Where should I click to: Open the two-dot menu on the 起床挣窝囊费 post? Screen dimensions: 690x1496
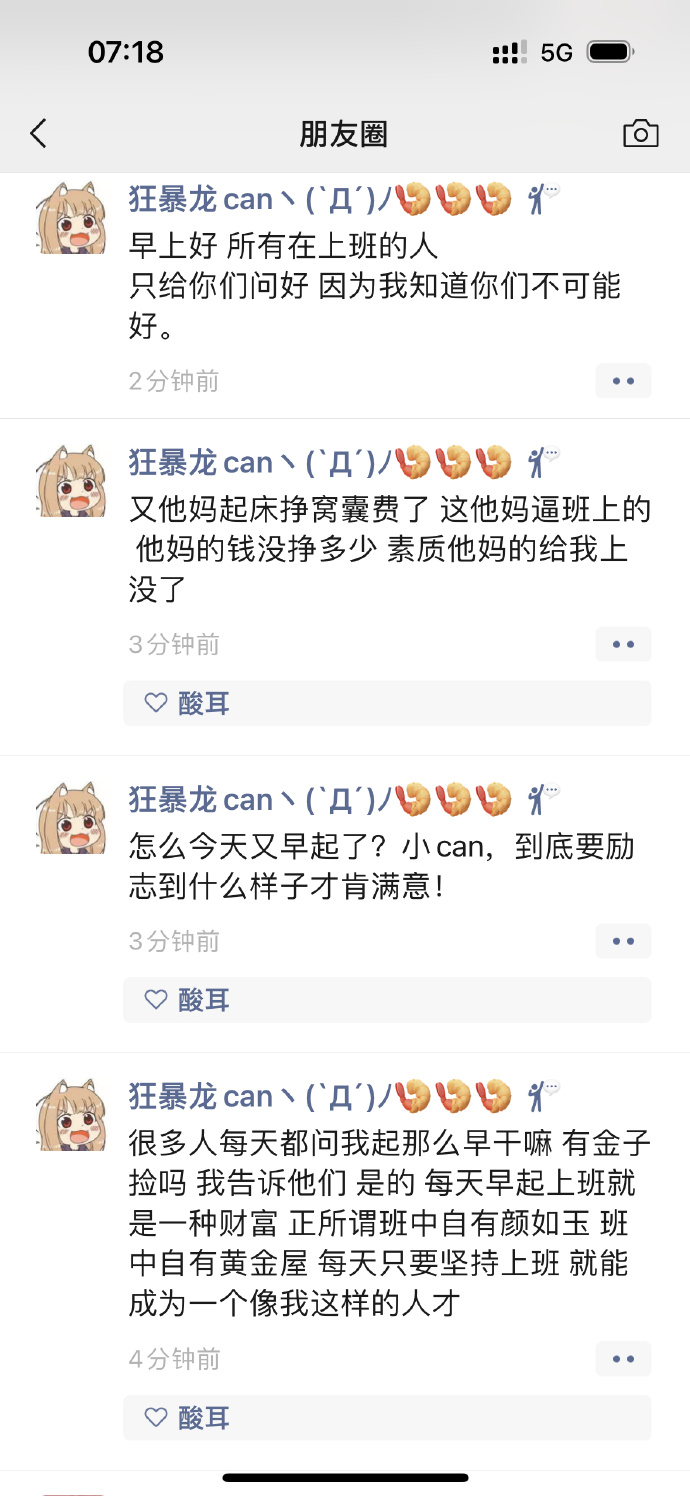point(623,644)
